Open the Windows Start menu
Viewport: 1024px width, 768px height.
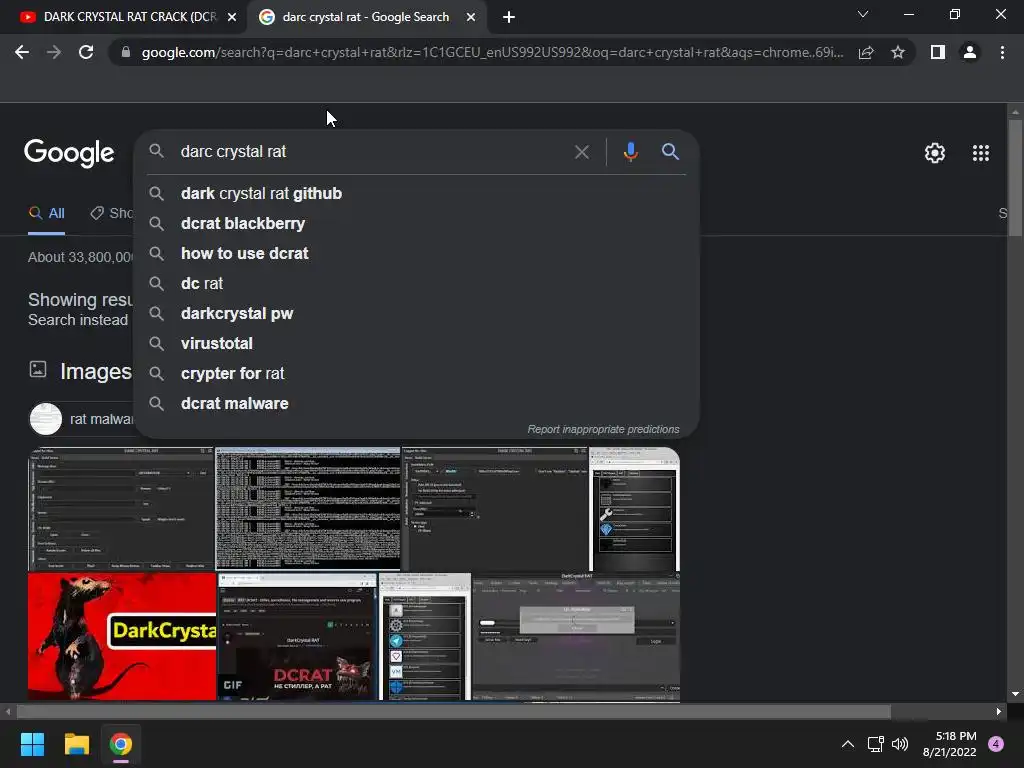point(32,744)
